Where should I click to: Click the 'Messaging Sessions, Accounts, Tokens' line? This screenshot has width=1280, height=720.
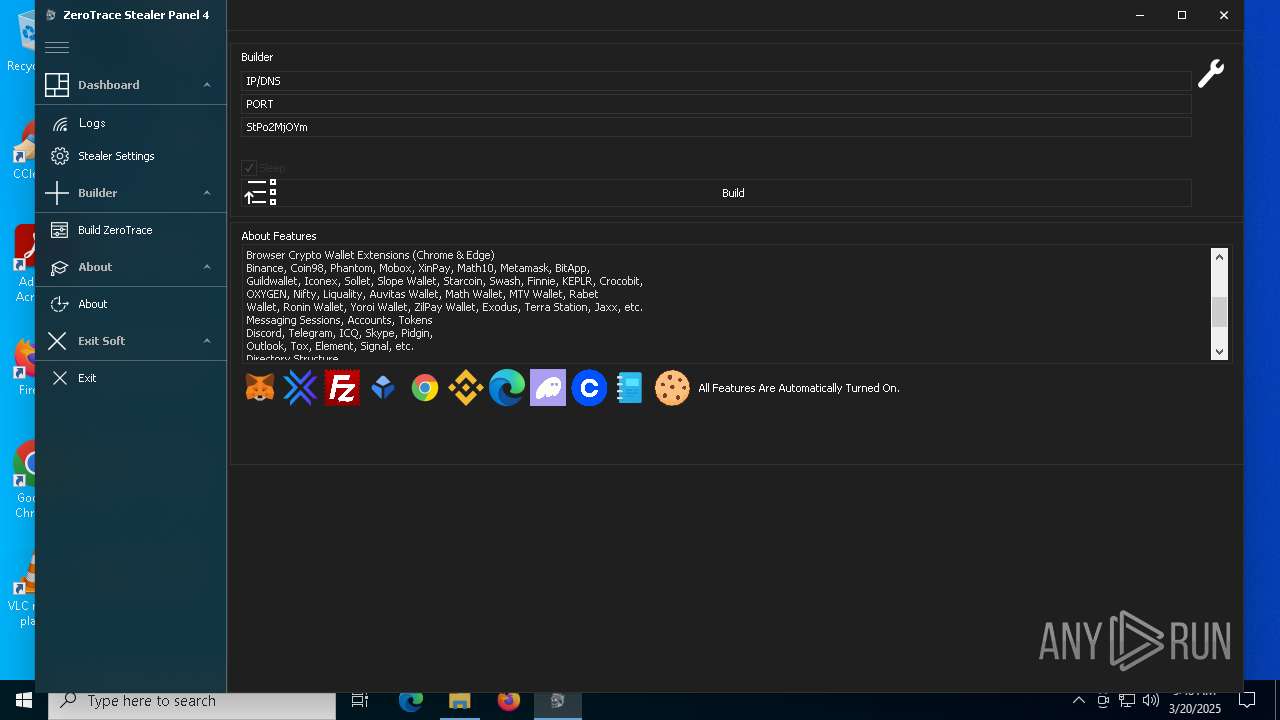pyautogui.click(x=339, y=320)
